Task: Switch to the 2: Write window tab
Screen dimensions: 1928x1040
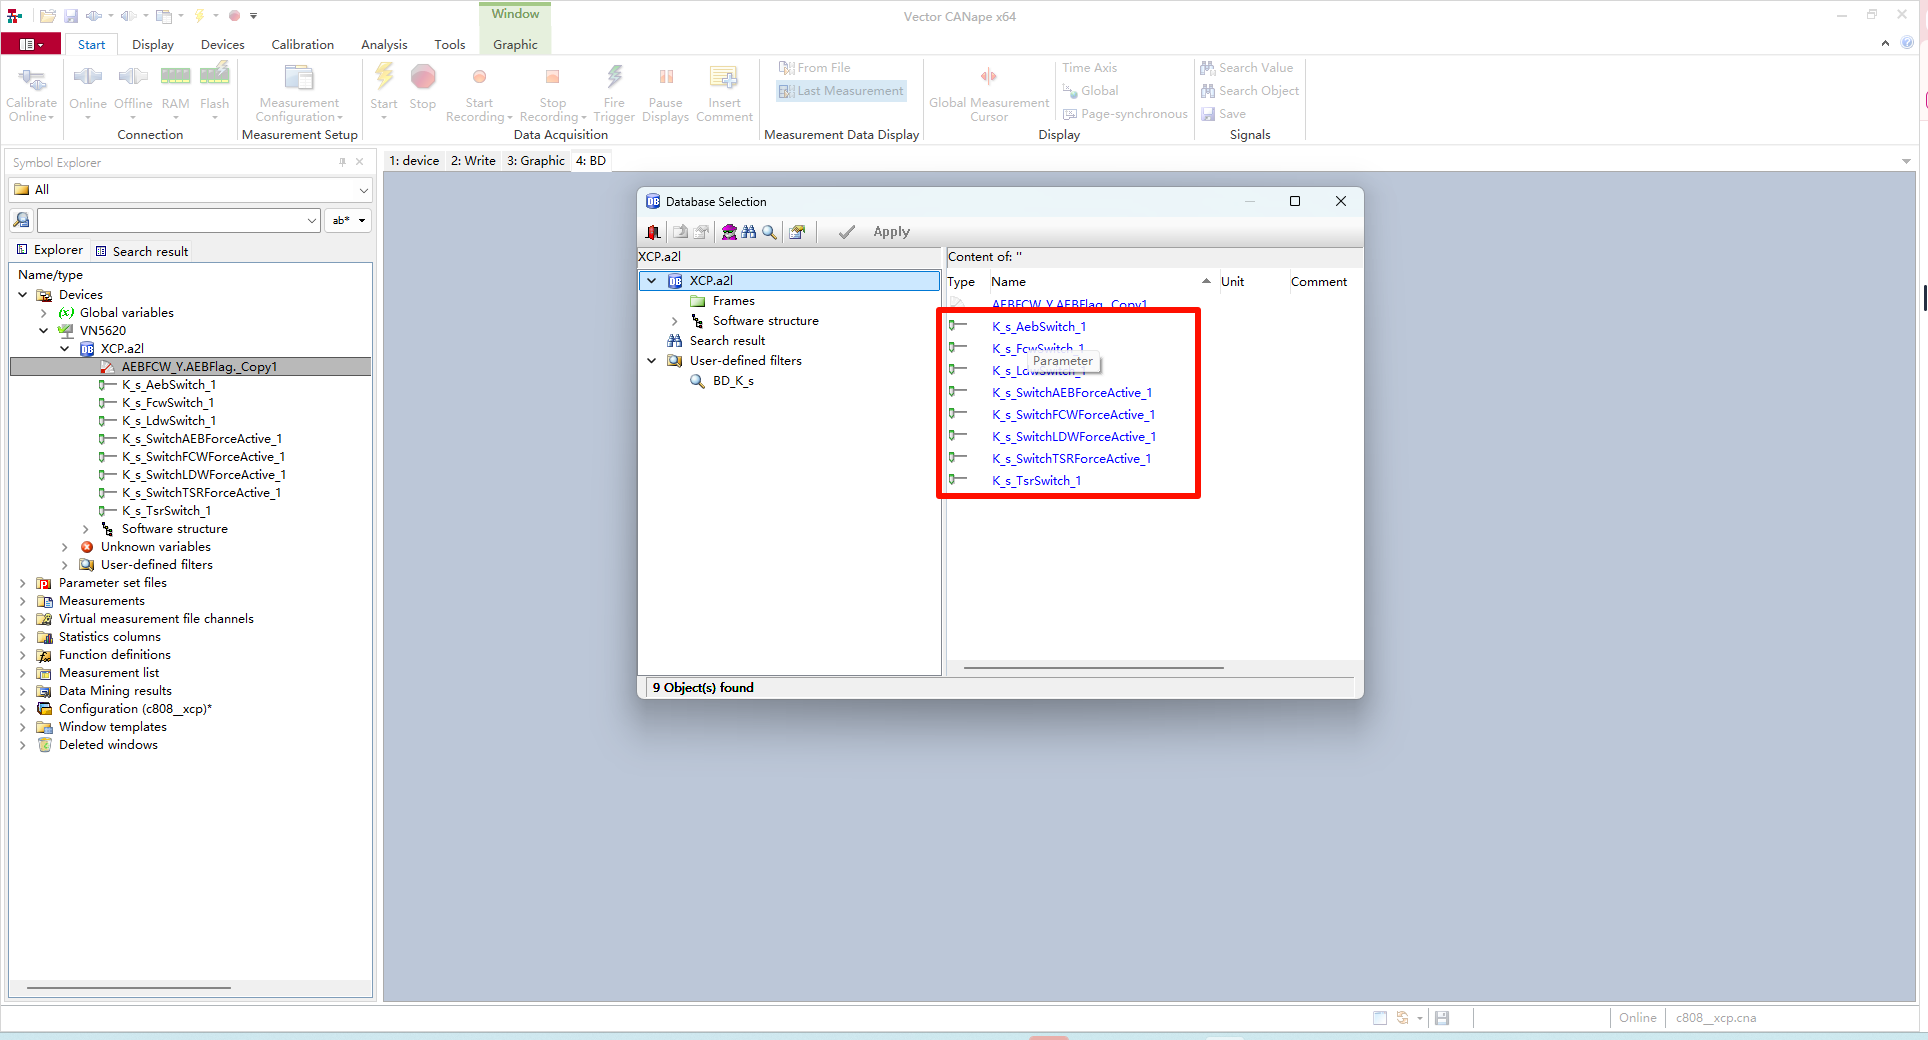Action: [473, 161]
